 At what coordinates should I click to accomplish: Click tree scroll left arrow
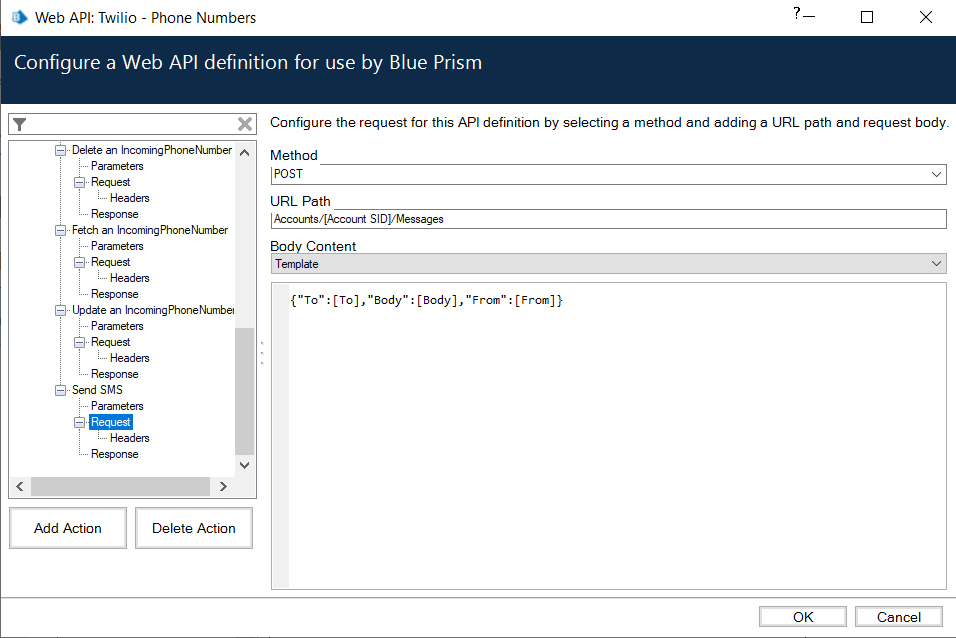20,486
